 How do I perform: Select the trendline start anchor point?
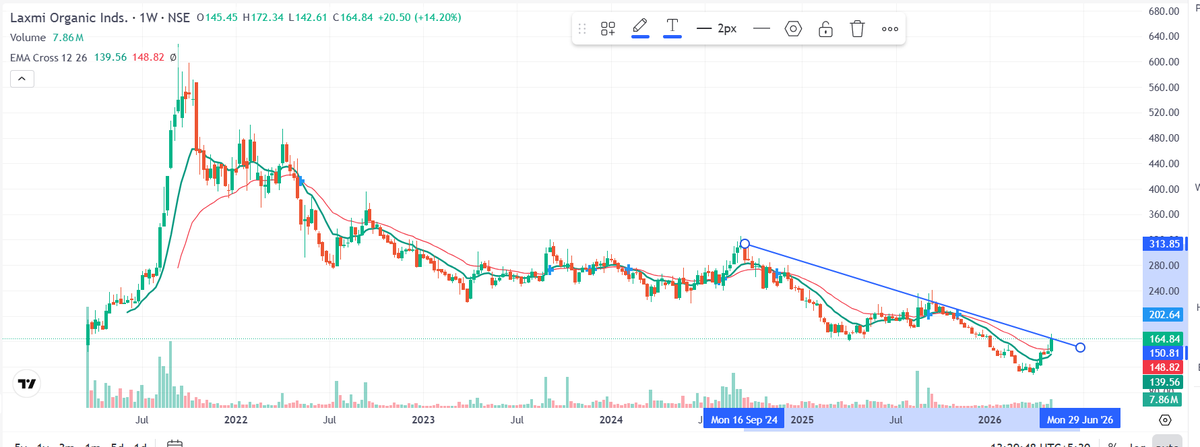[x=744, y=244]
